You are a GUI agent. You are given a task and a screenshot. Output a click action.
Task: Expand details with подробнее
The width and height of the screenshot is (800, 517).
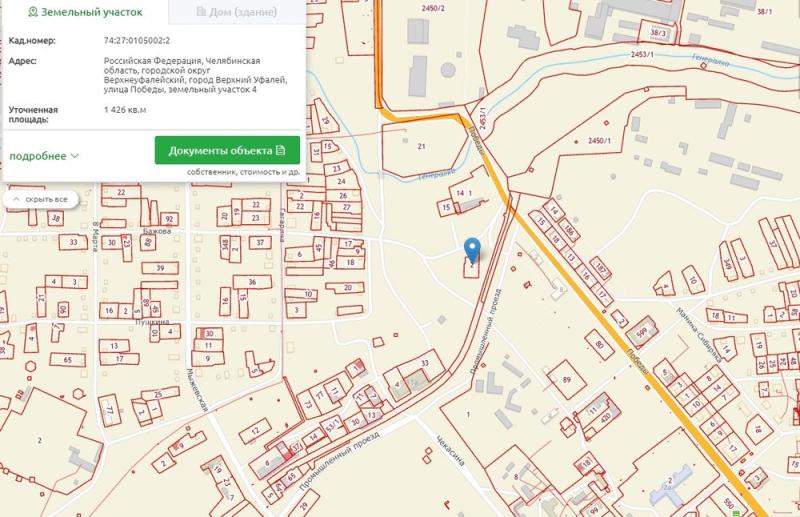[x=44, y=156]
